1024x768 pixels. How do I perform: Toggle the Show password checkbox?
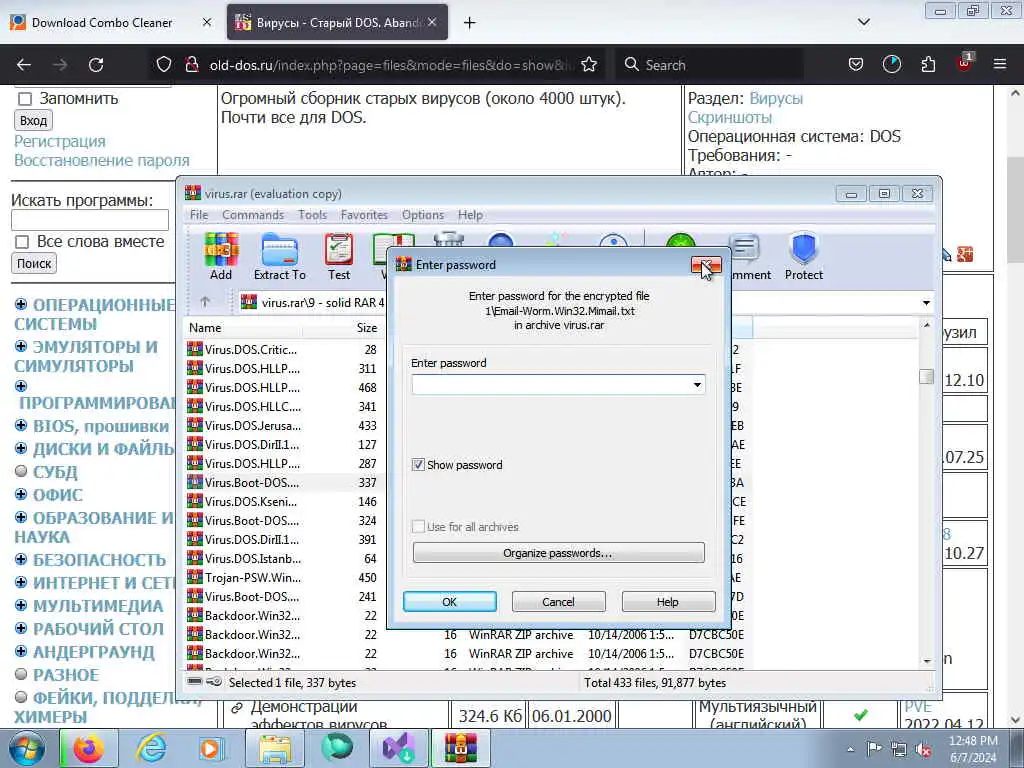click(418, 465)
